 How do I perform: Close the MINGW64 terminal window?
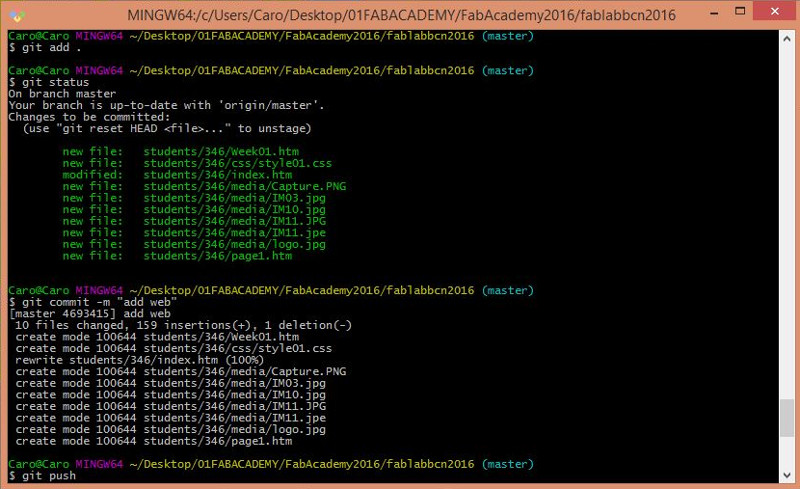click(x=774, y=11)
